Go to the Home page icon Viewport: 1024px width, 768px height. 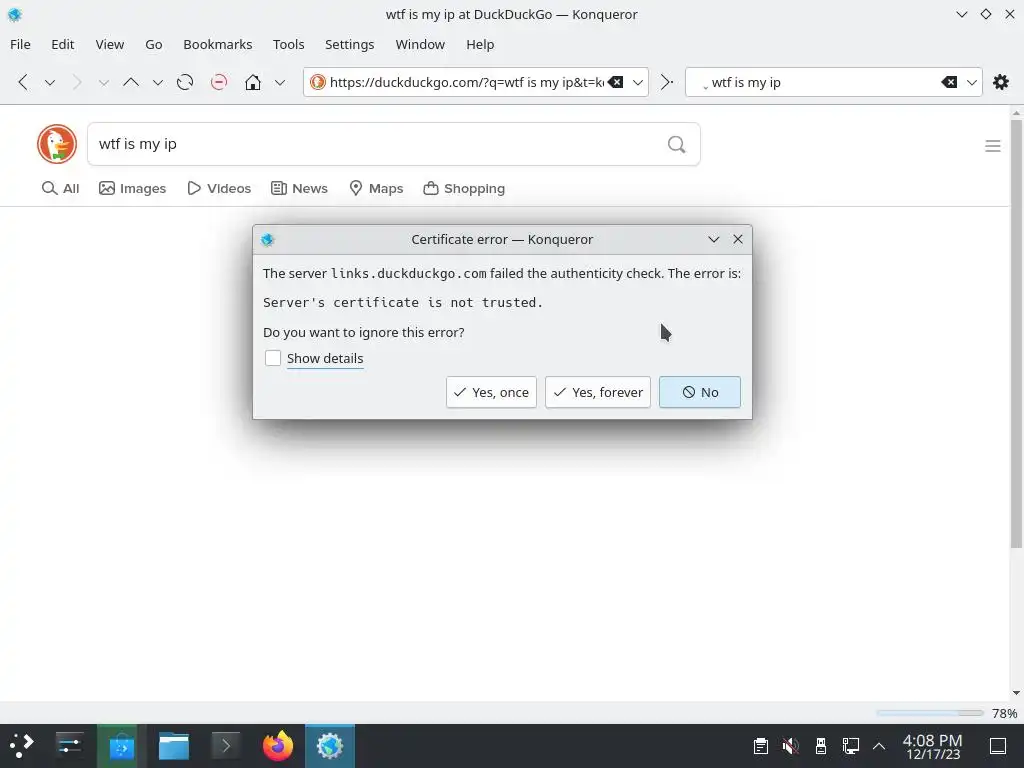coord(253,82)
